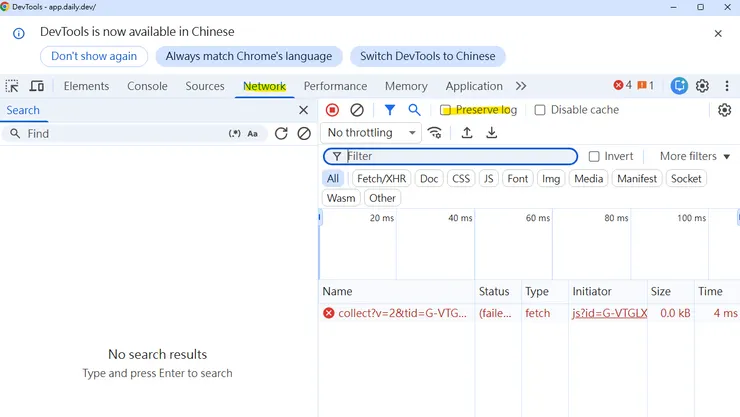Filter requests by JS type
Screen dimensions: 740x417
[488, 179]
